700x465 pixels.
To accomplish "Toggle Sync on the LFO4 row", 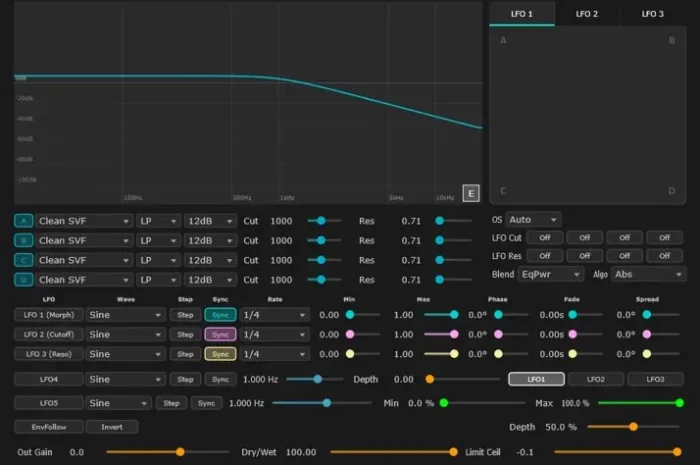I will pyautogui.click(x=221, y=379).
